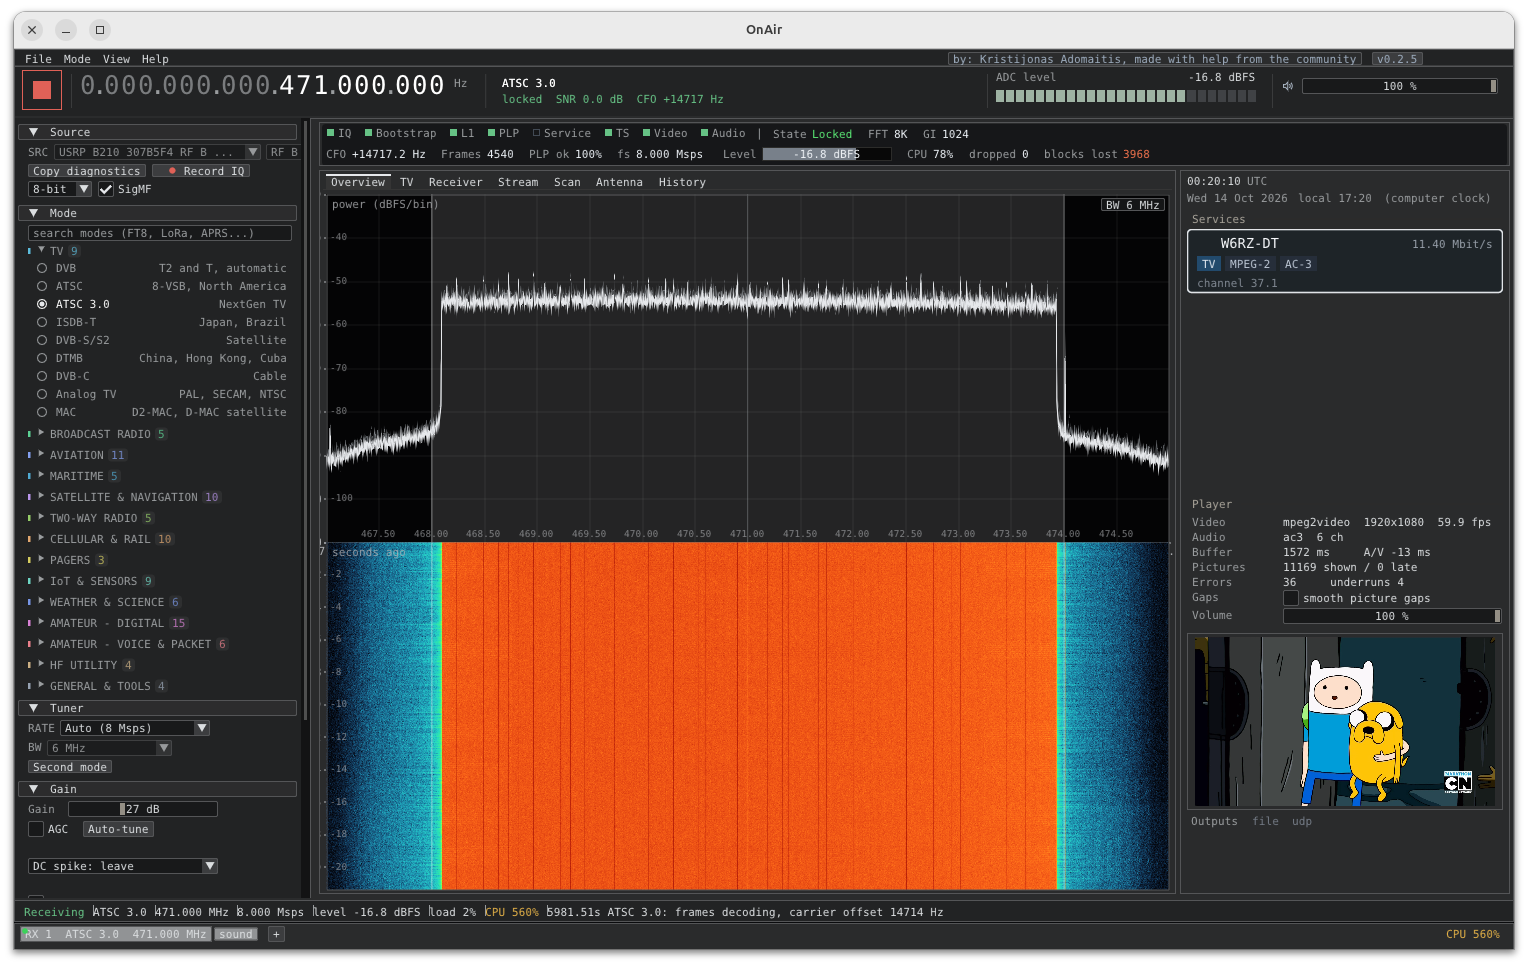Select the DVB-S/S2 satellite mode
The width and height of the screenshot is (1528, 966).
(42, 340)
